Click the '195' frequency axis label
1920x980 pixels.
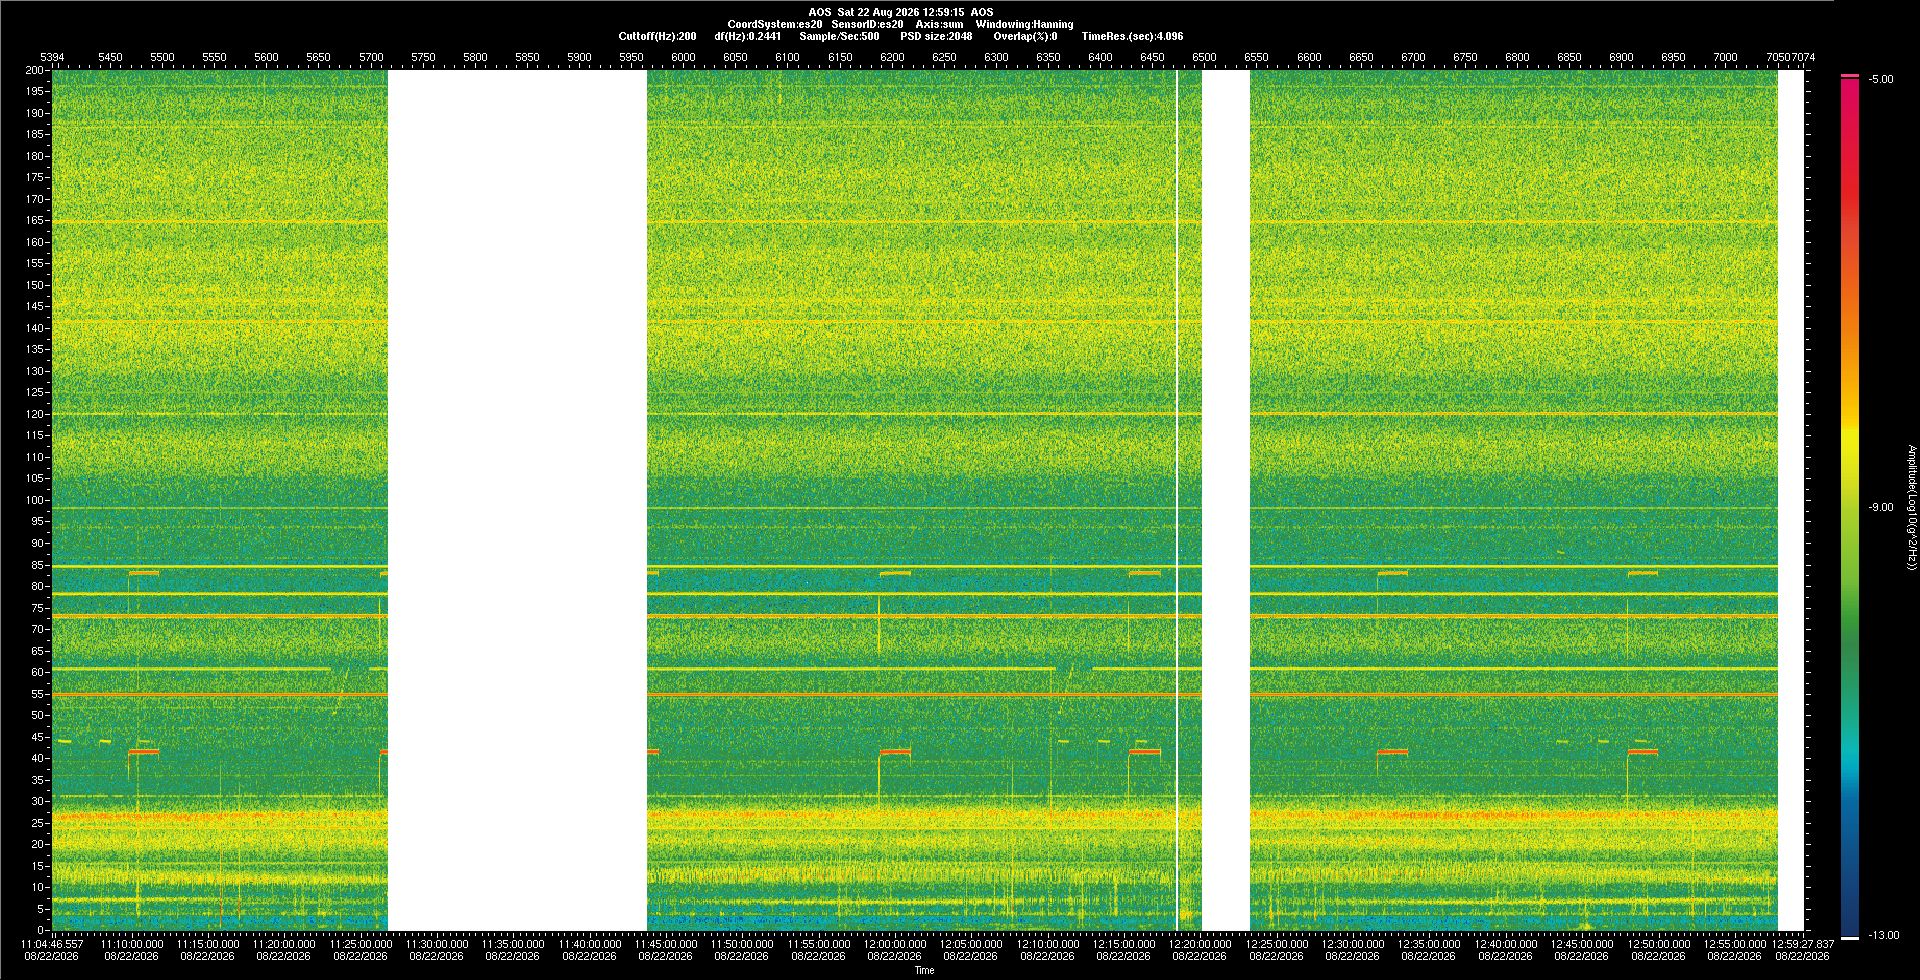pos(35,91)
